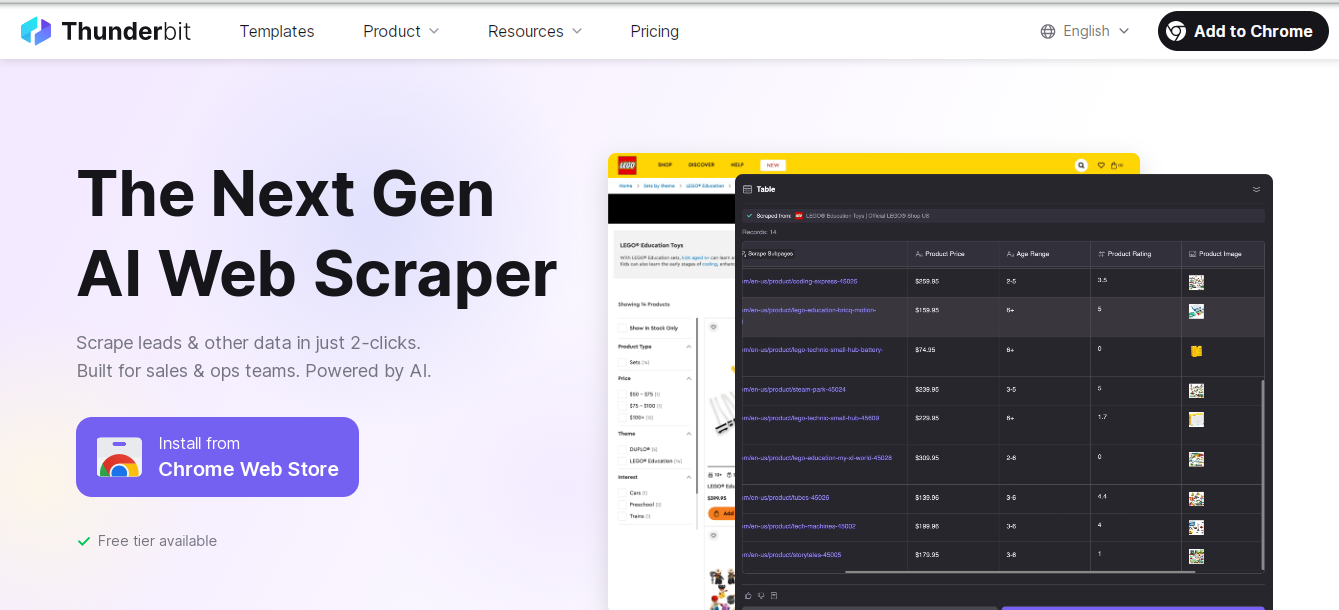Screen dimensions: 1339x610
Task: Click the LEGO search magnifier icon
Action: point(1081,165)
